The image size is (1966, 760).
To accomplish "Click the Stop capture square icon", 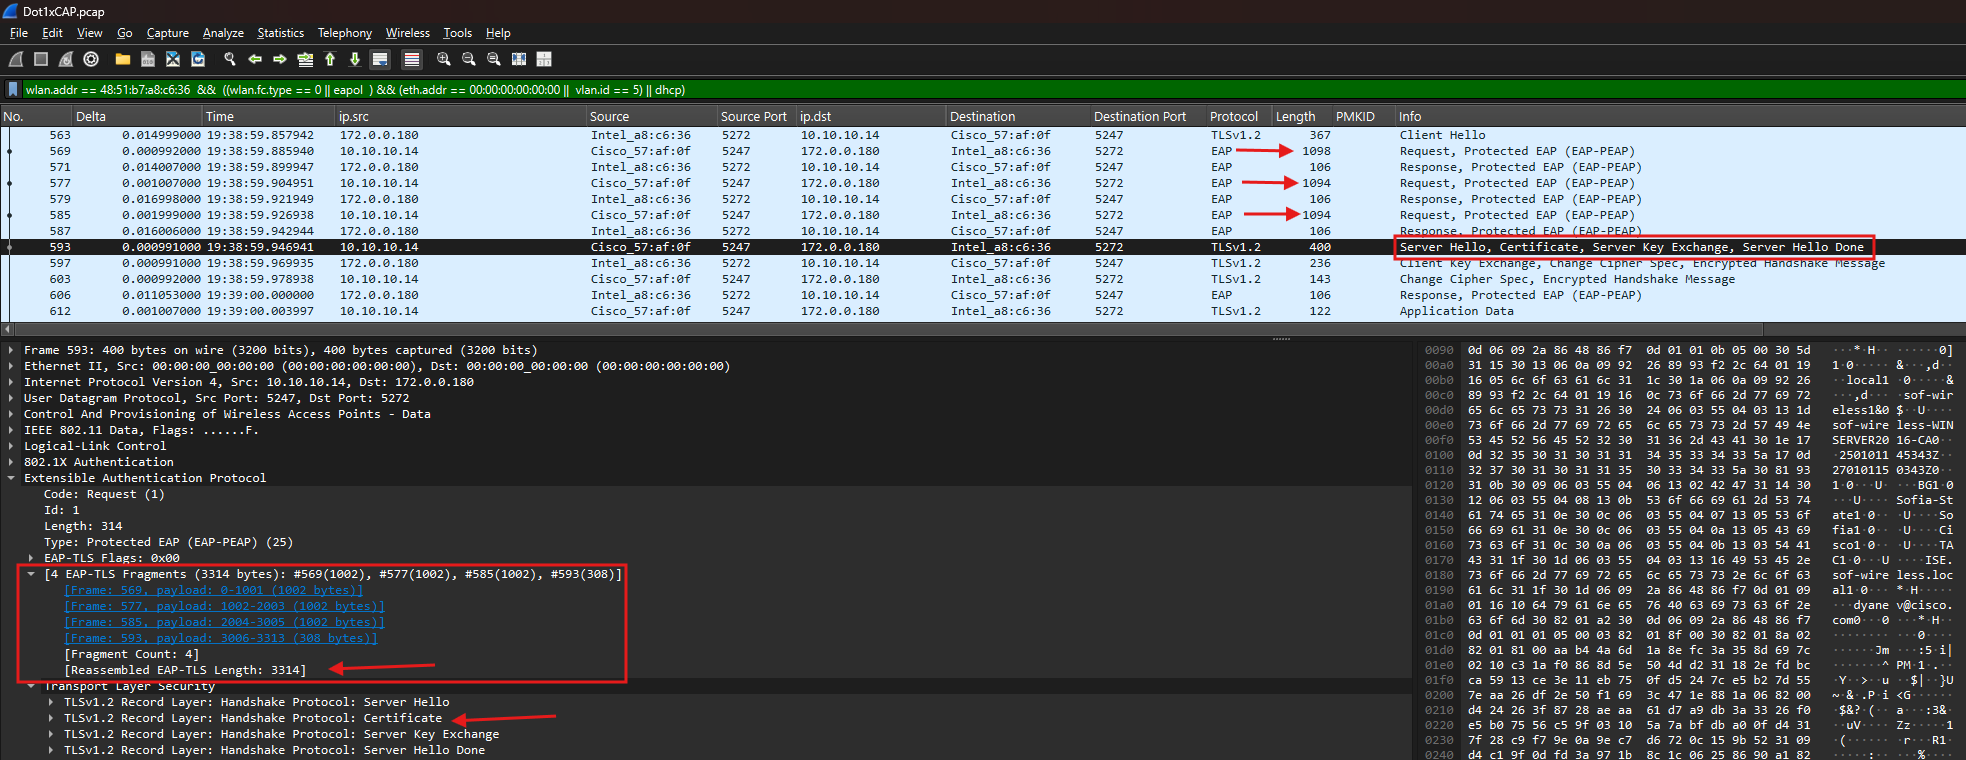I will pyautogui.click(x=41, y=60).
